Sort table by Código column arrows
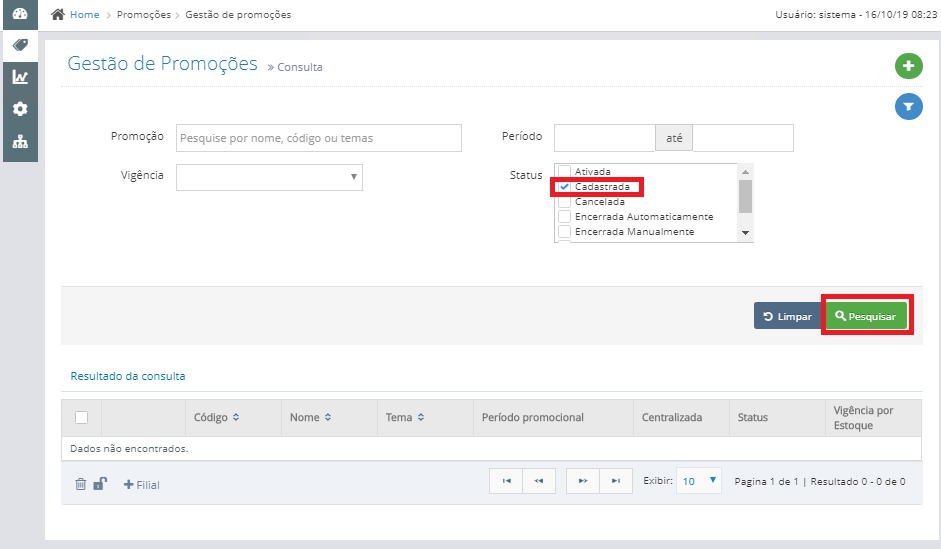Screen dimensions: 941x549 coord(236,417)
